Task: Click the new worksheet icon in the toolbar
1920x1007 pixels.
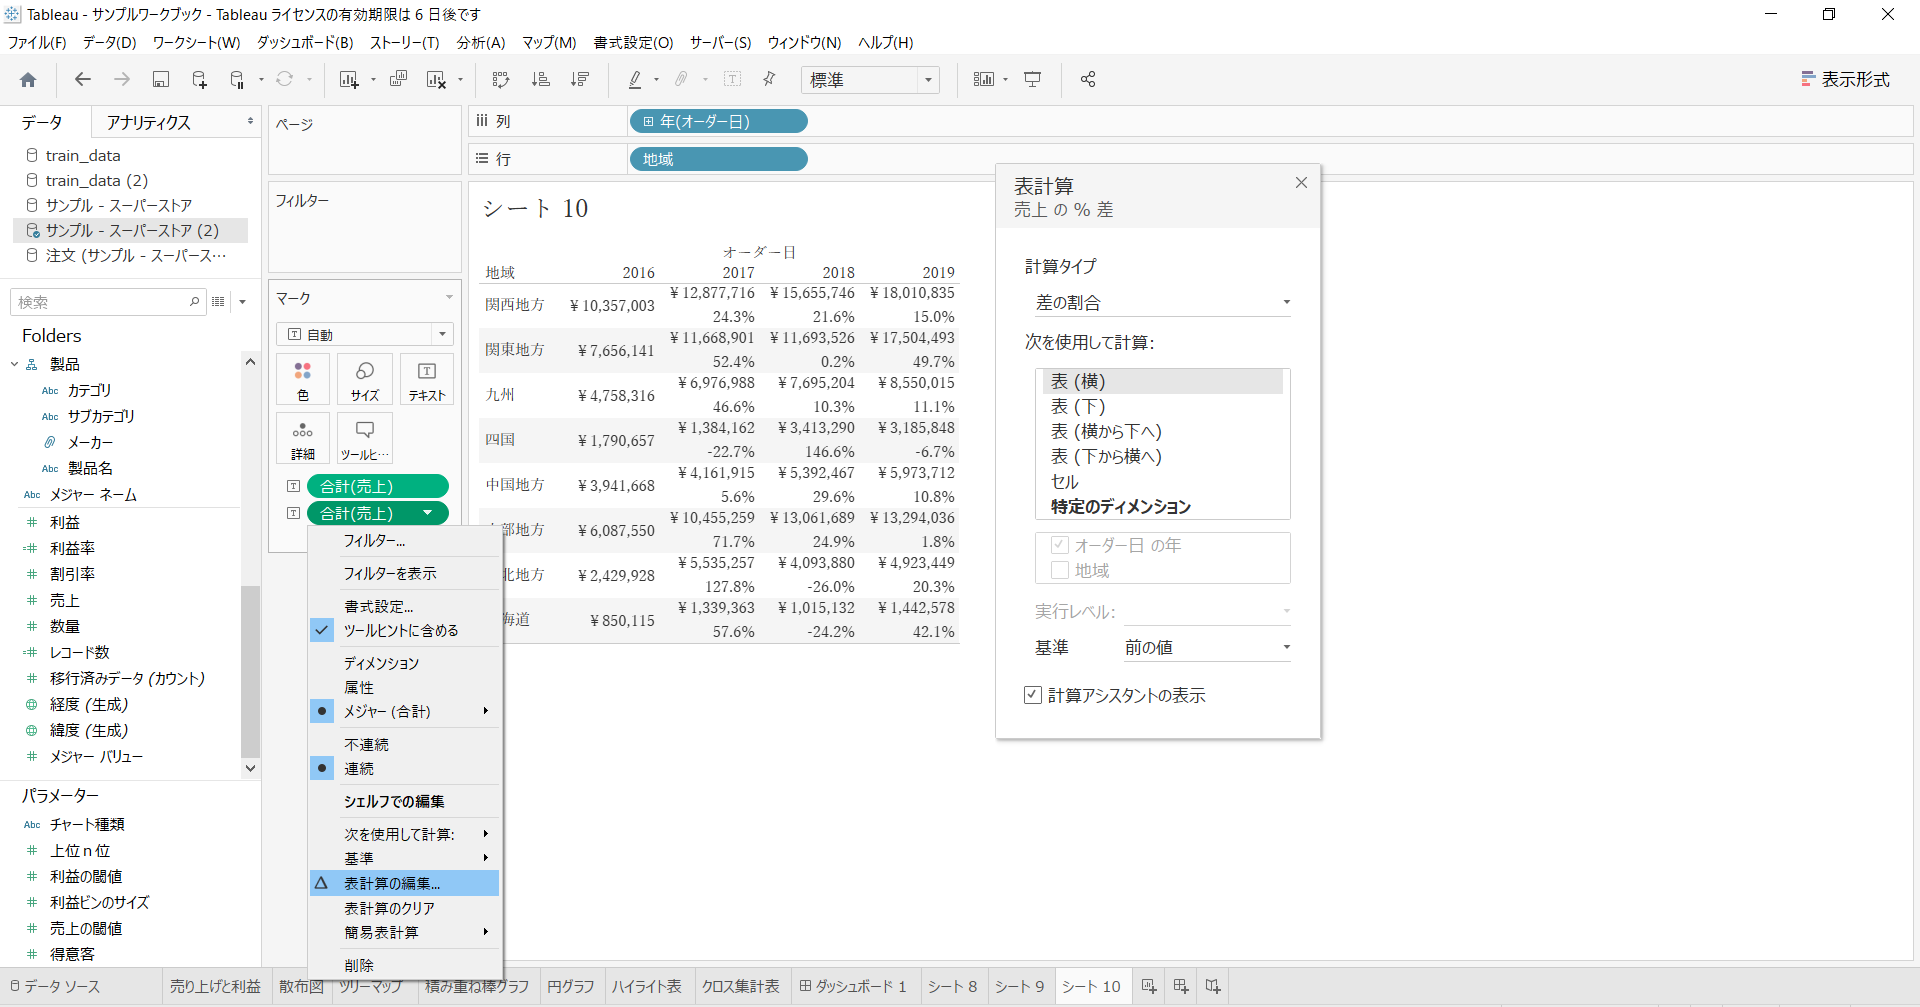Action: pos(349,80)
